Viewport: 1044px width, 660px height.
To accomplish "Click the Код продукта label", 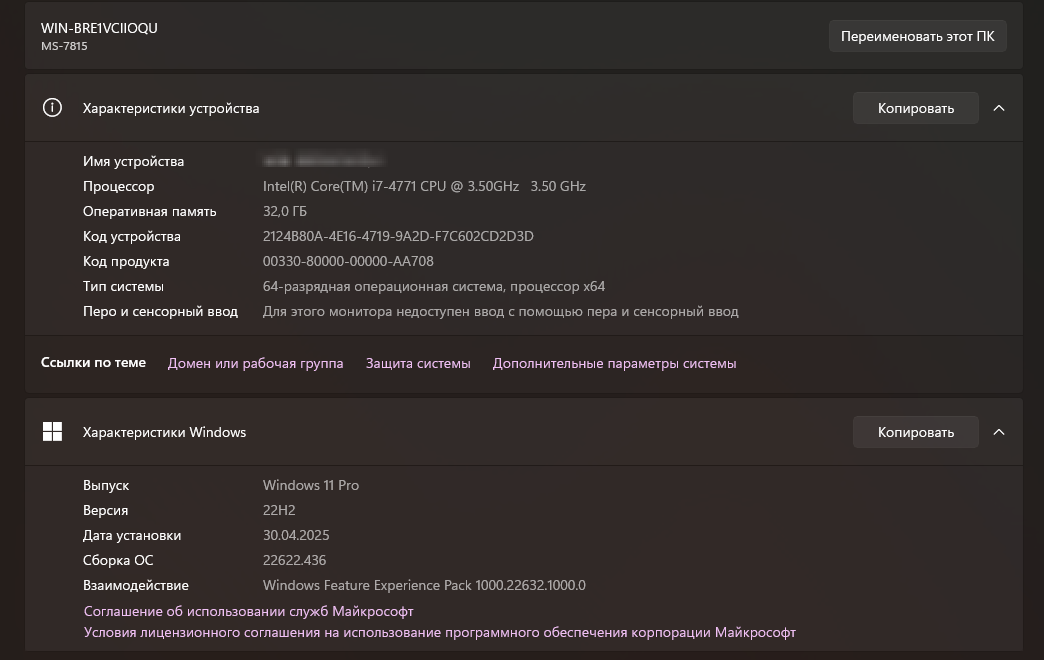I will point(126,261).
